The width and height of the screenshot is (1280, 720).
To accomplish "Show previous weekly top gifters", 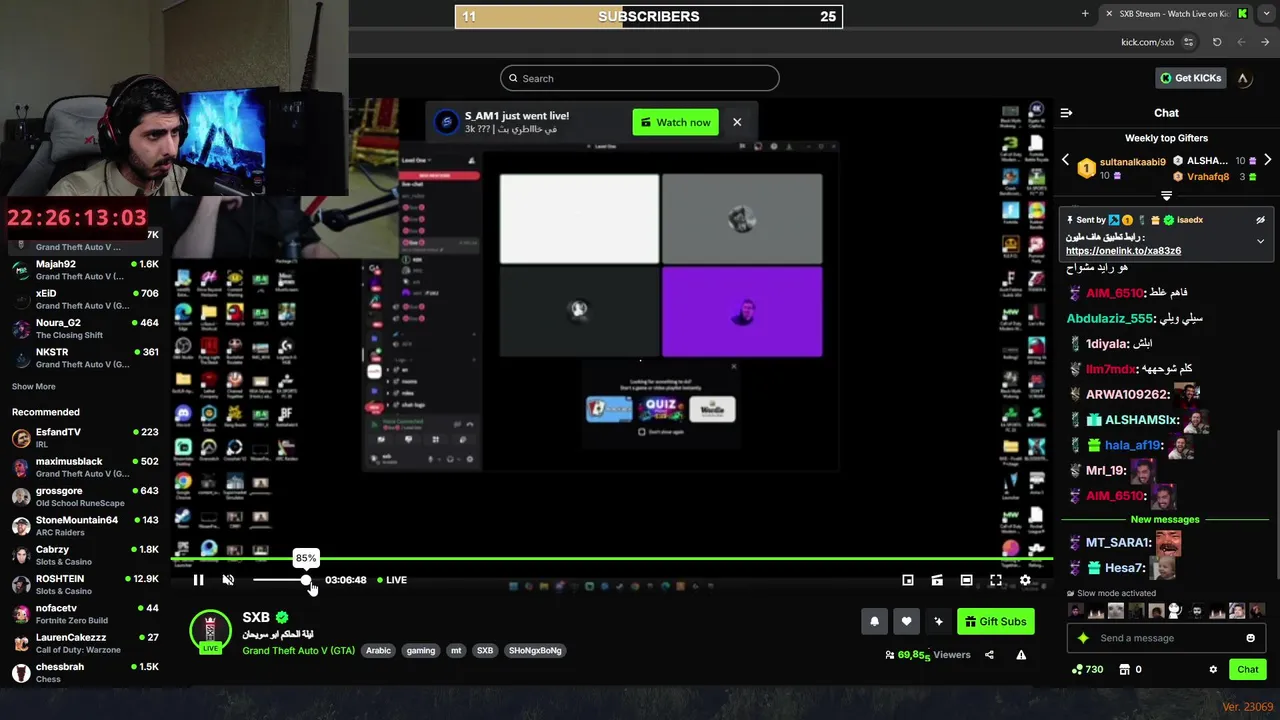I will pyautogui.click(x=1065, y=160).
